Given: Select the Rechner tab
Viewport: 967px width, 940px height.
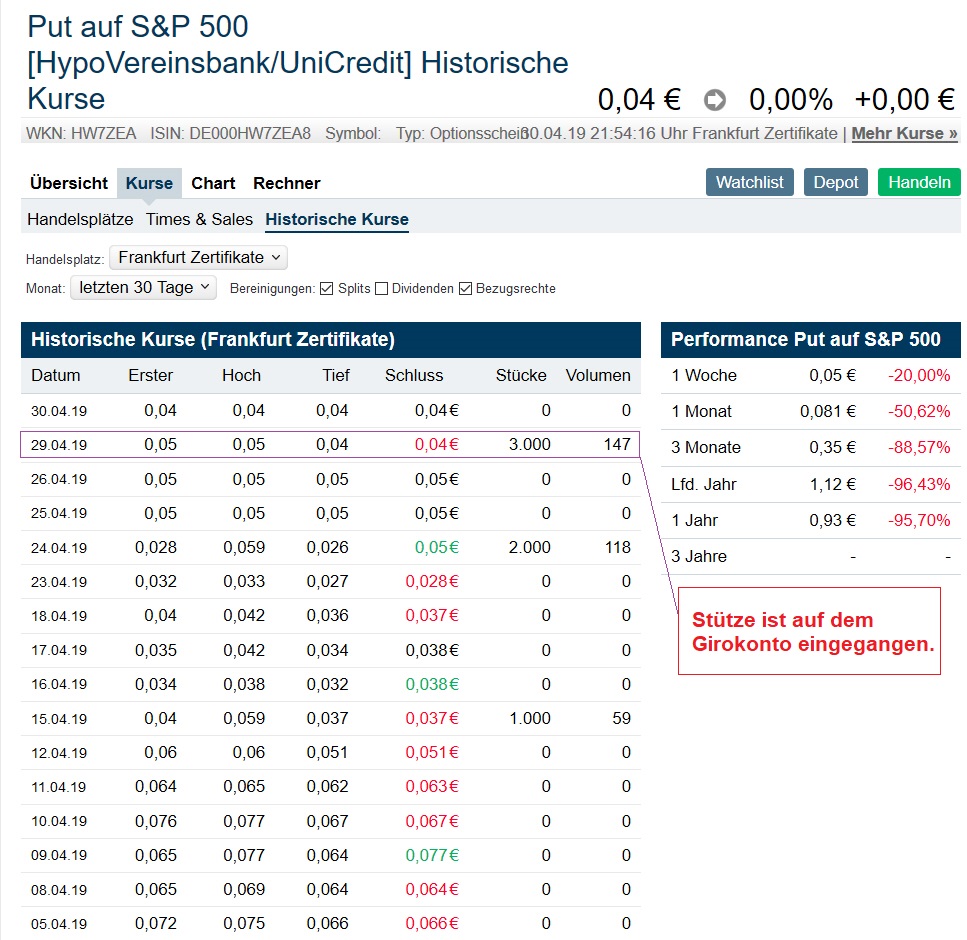Looking at the screenshot, I should [286, 183].
